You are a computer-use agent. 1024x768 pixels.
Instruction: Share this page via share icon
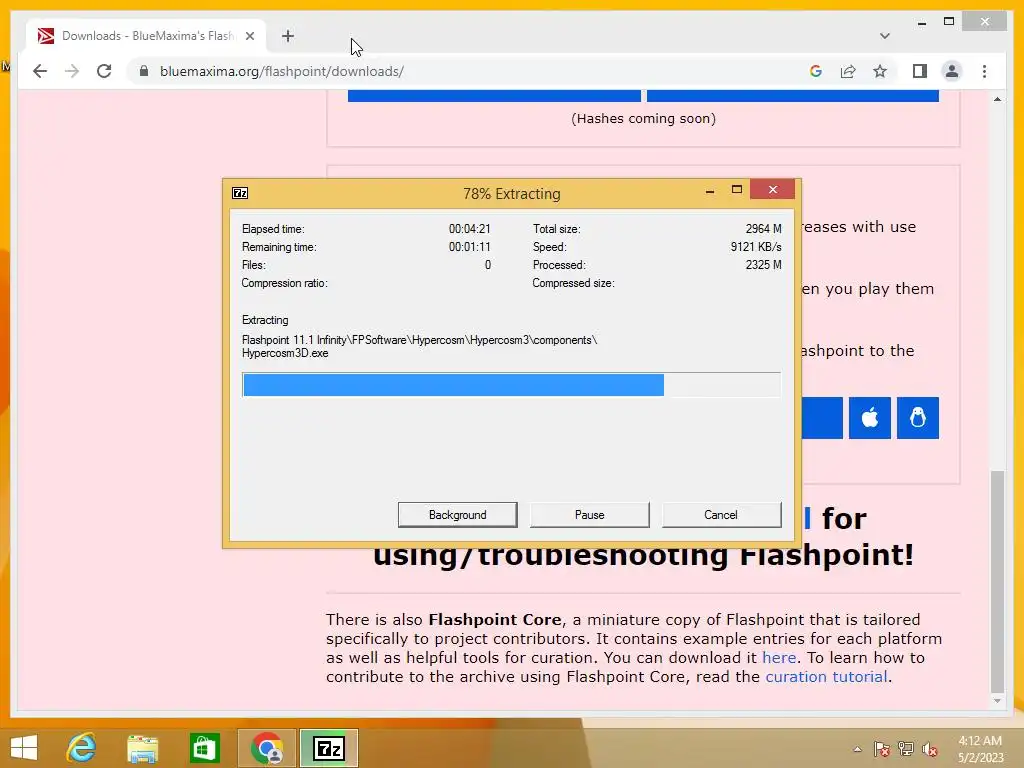click(x=848, y=71)
